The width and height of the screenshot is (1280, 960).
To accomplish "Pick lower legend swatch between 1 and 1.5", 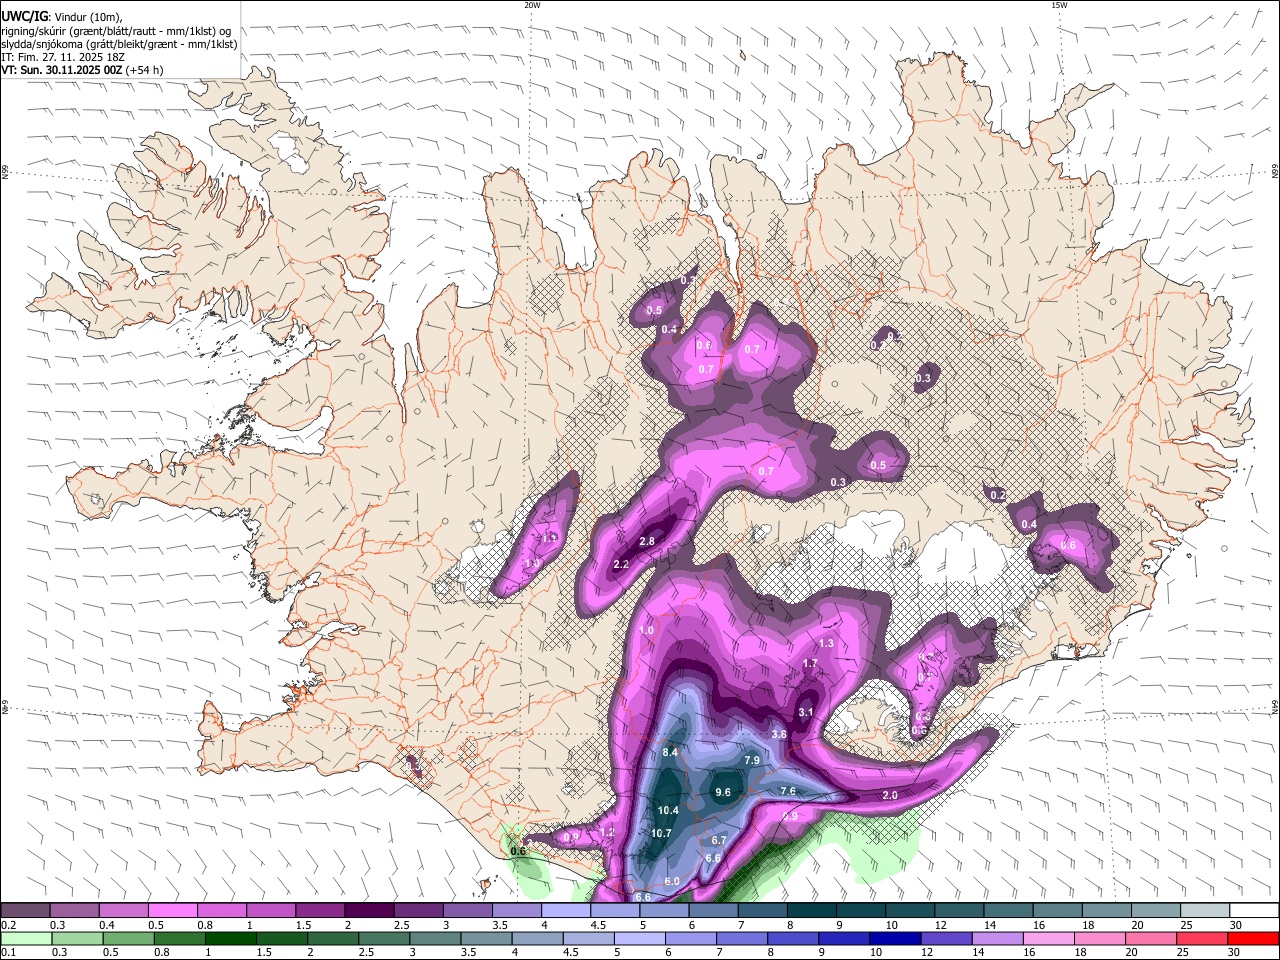I will 230,938.
